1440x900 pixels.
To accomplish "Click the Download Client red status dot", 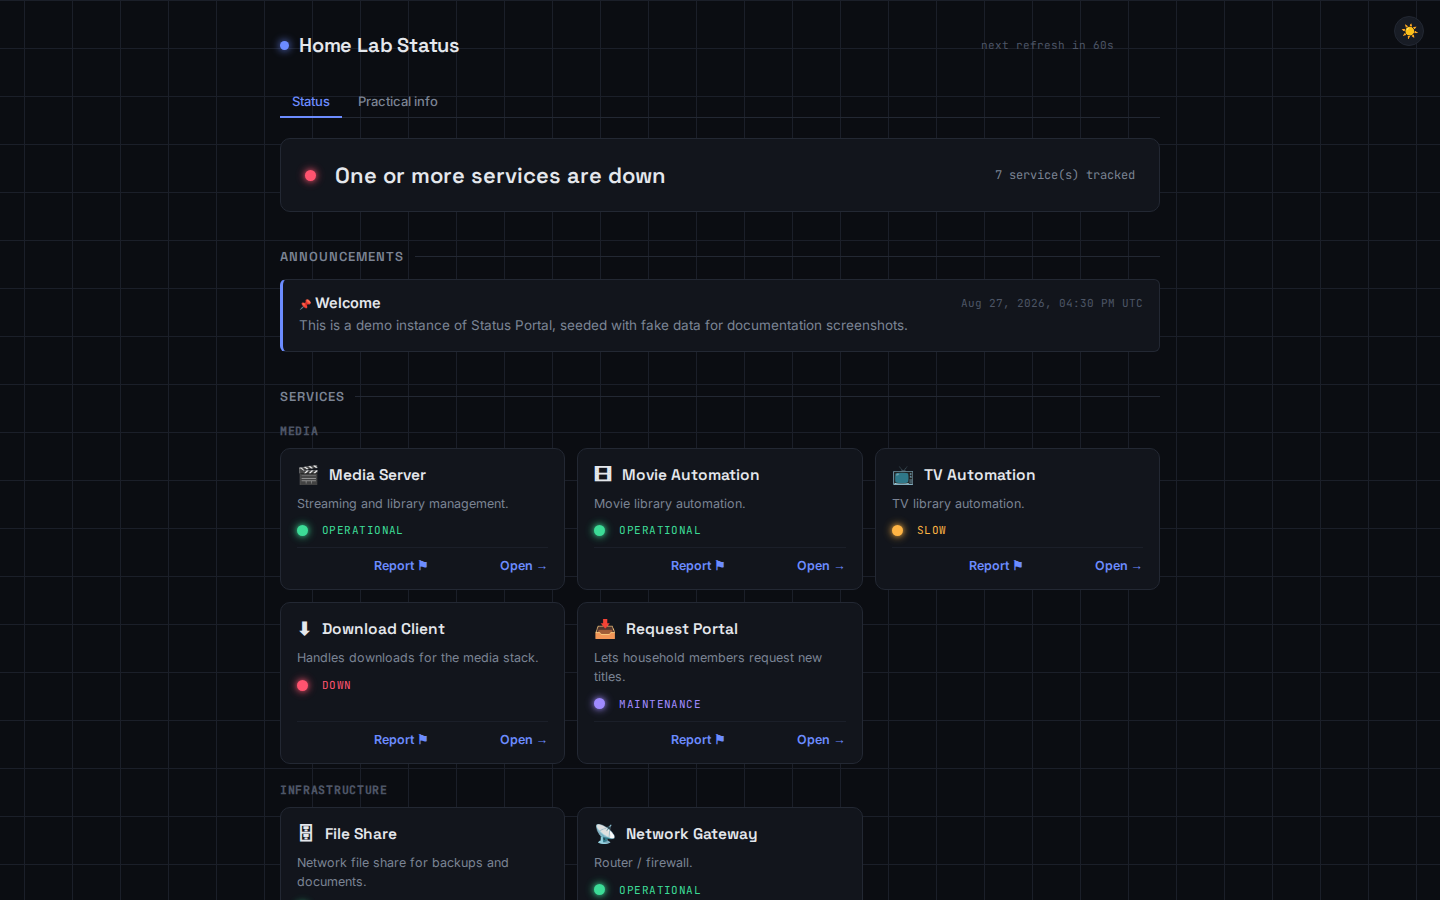I will tap(303, 685).
